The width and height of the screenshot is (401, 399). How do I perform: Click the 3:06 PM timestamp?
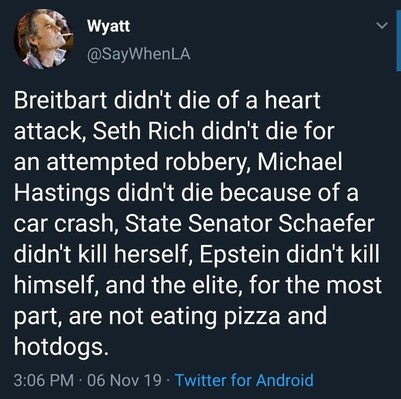coord(44,380)
